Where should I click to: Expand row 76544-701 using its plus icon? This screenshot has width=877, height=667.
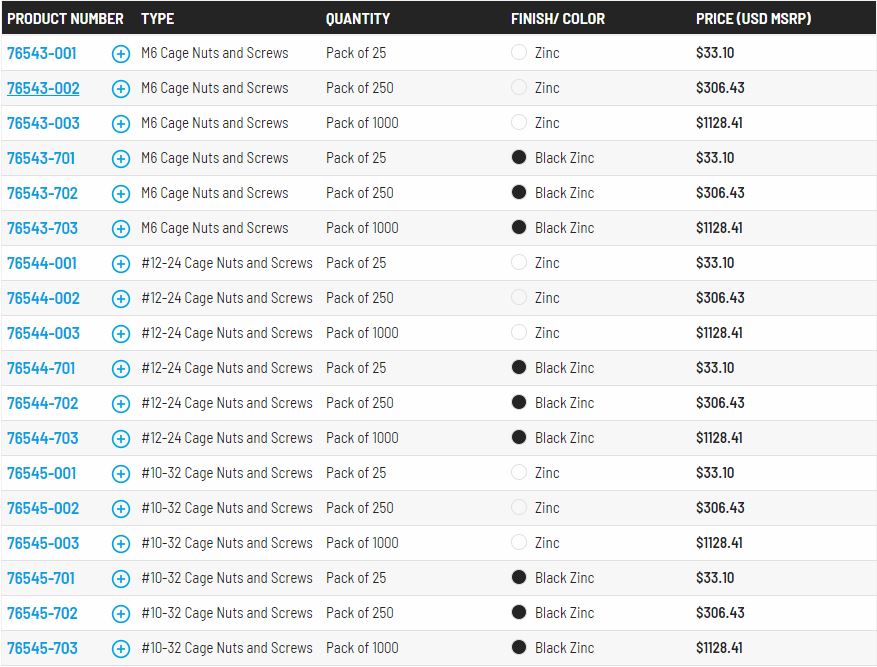[121, 369]
